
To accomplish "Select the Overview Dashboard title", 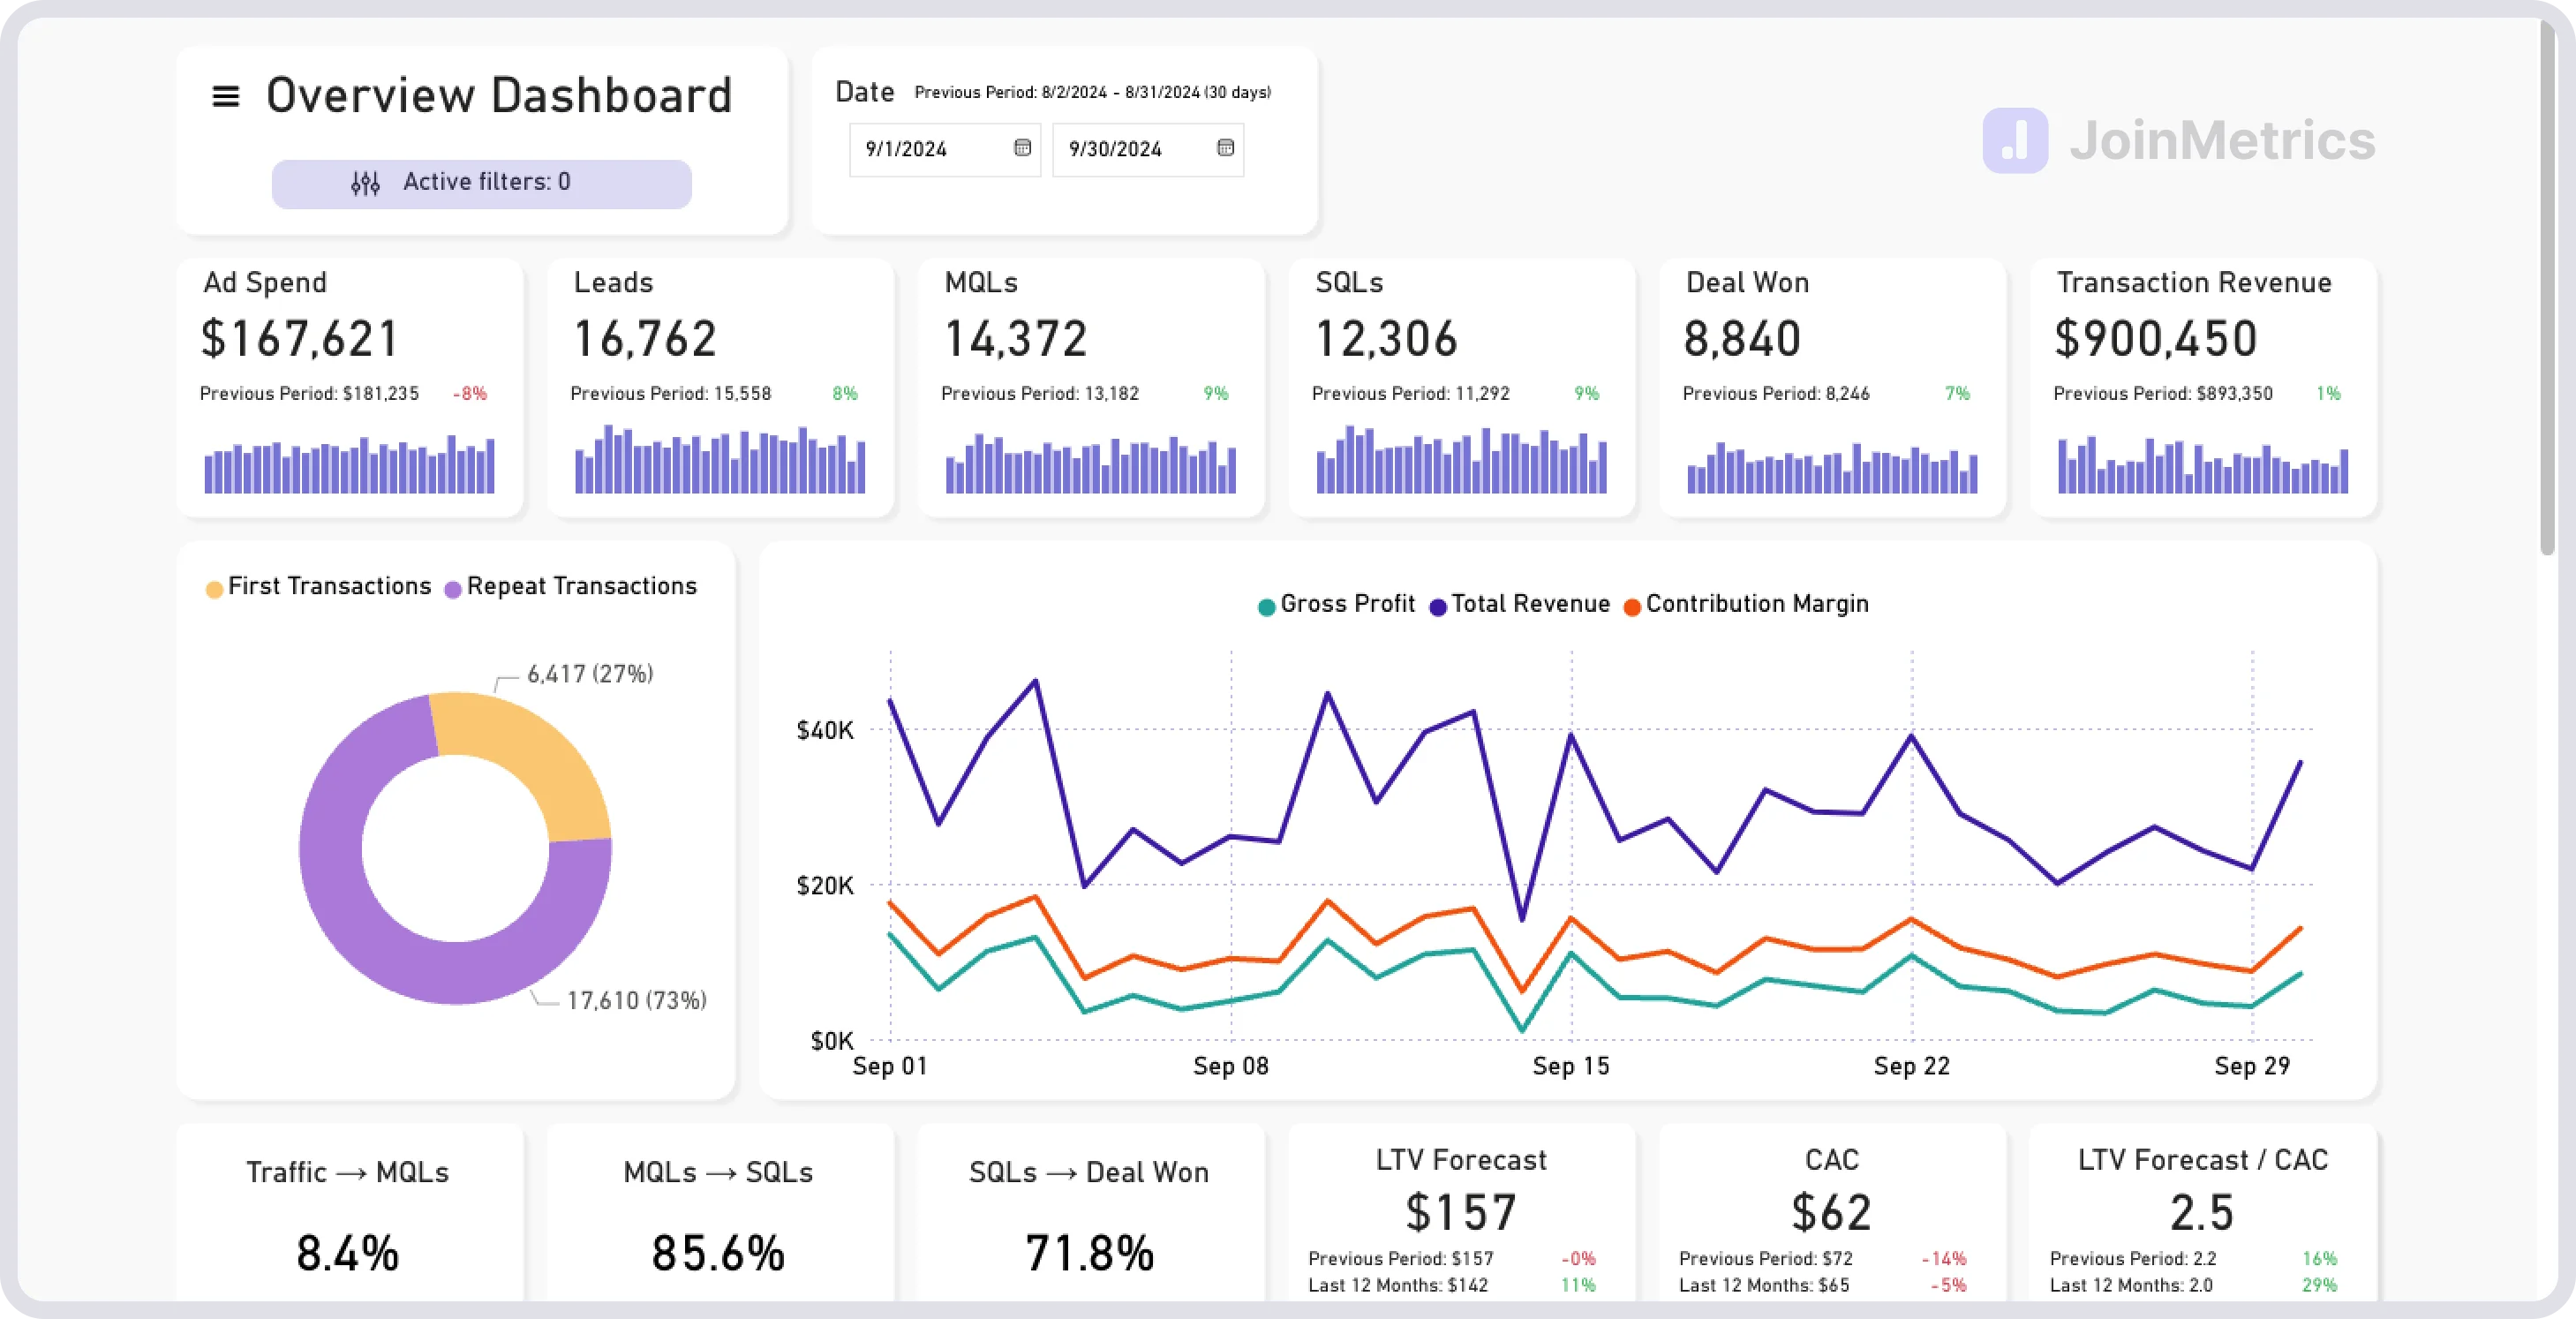I will (x=498, y=95).
